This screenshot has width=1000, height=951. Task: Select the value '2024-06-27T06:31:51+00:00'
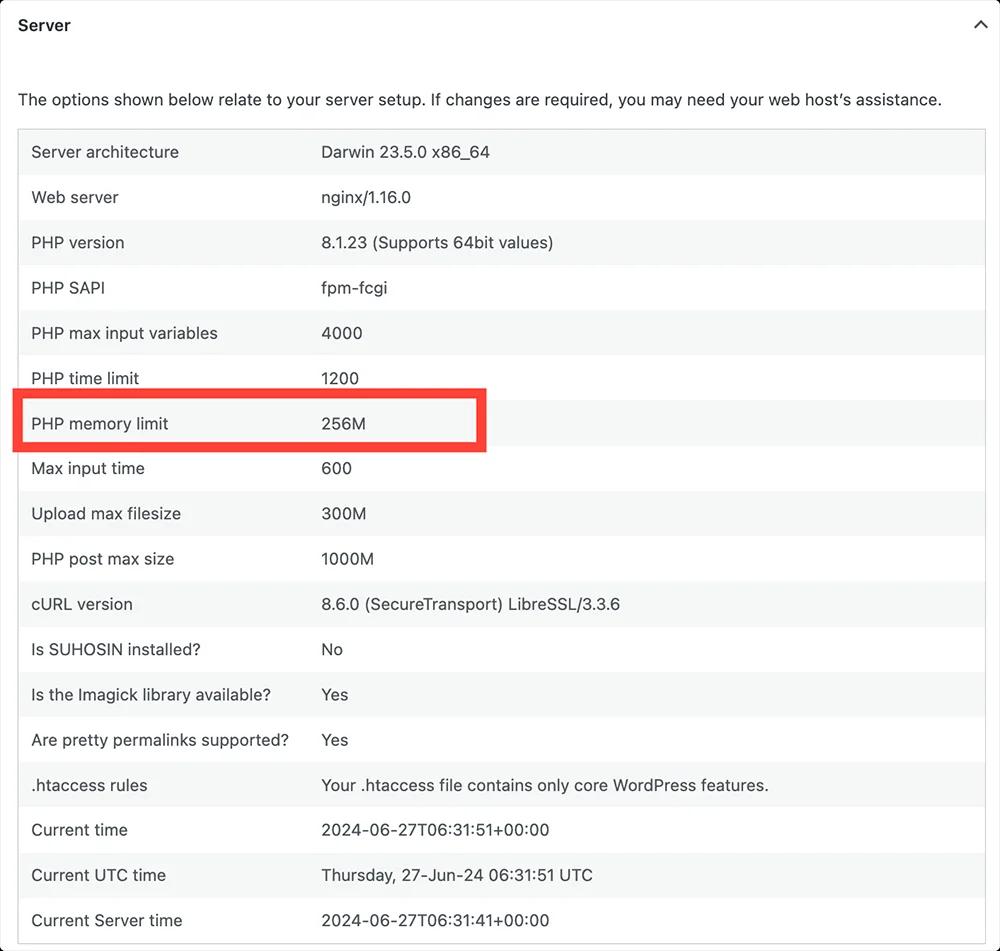tap(435, 830)
